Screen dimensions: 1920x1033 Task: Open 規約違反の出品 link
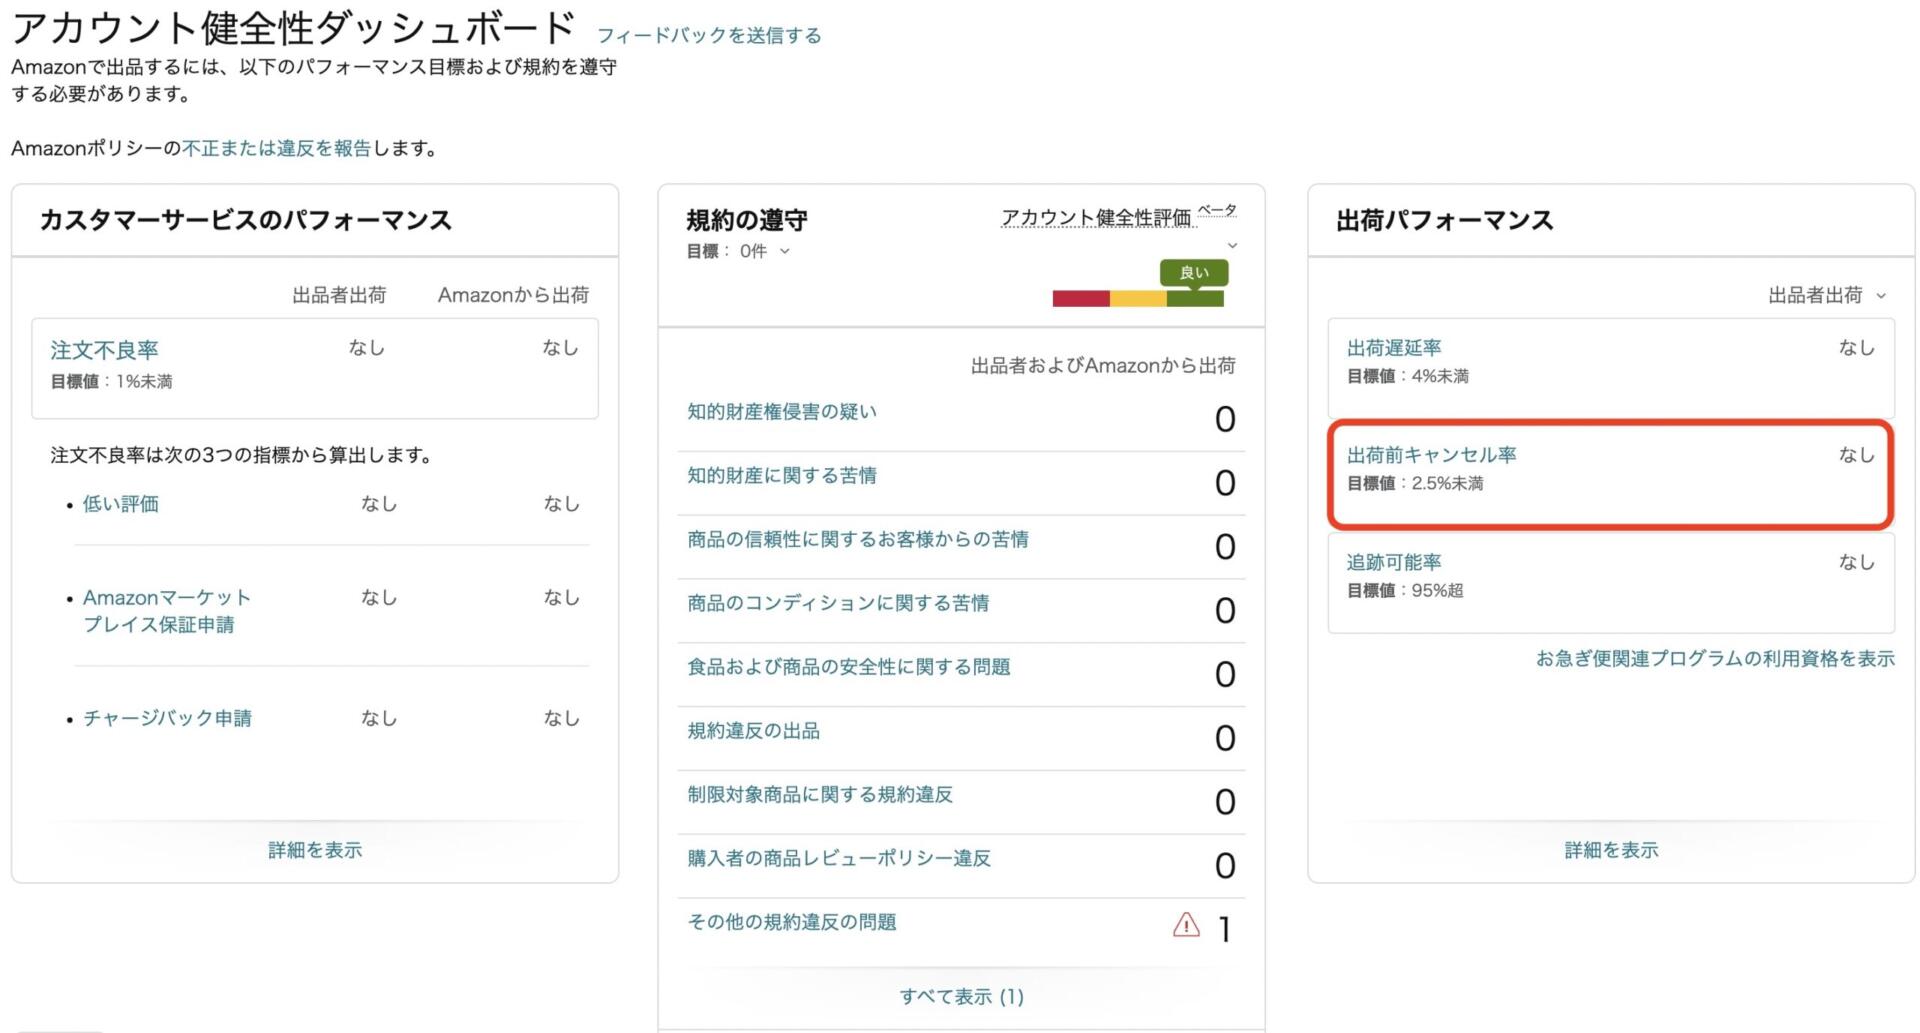[x=754, y=731]
